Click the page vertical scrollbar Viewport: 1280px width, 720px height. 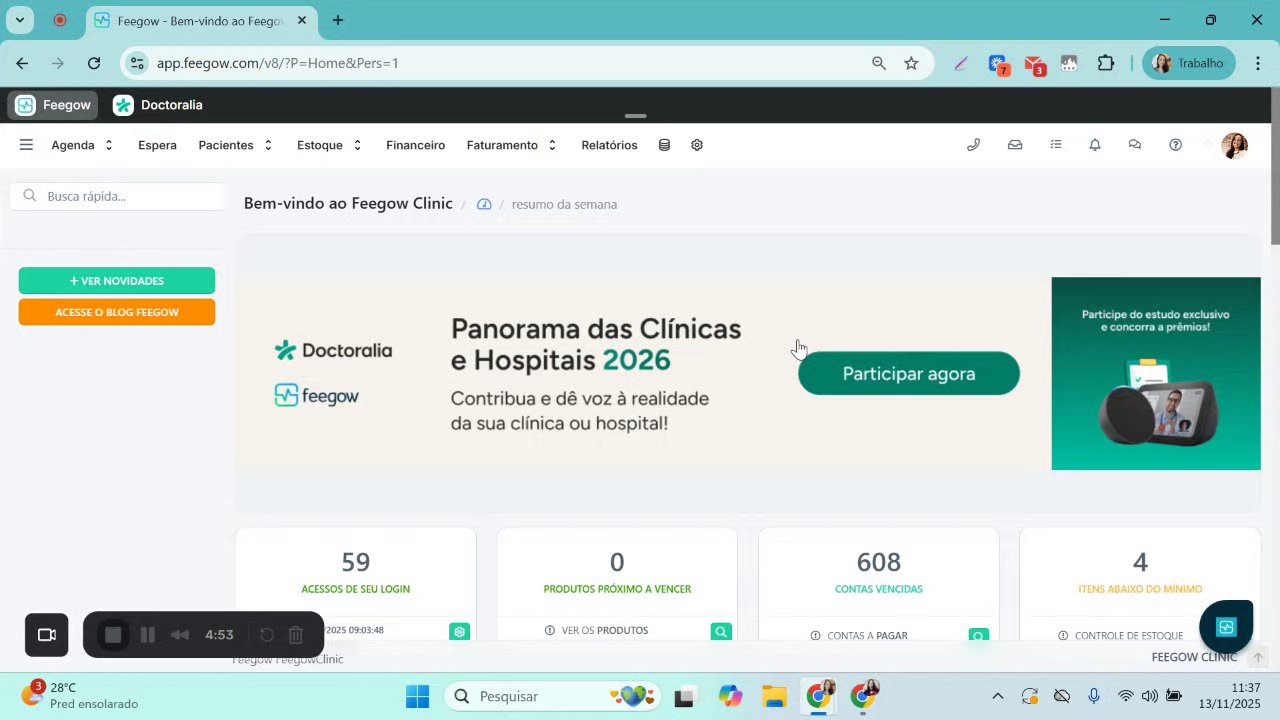pyautogui.click(x=1274, y=166)
